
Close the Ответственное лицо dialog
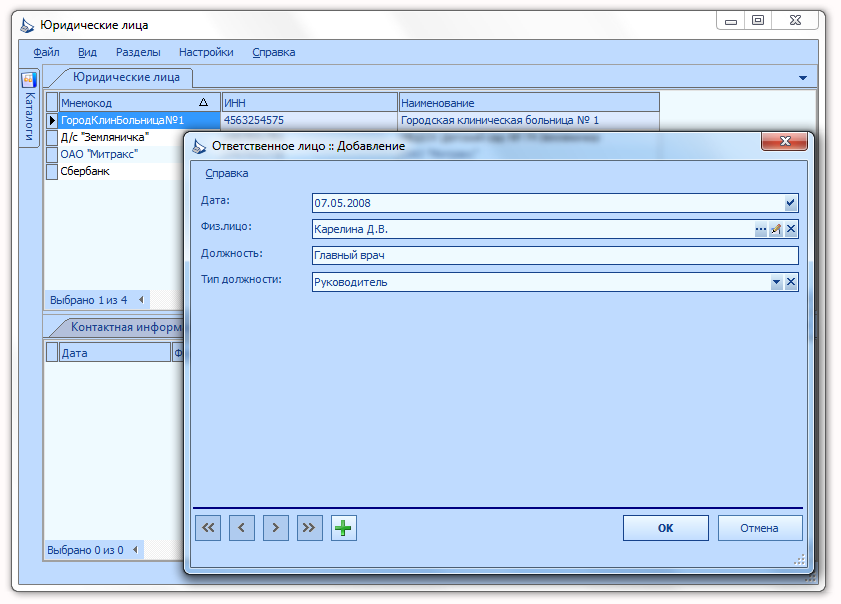(785, 141)
